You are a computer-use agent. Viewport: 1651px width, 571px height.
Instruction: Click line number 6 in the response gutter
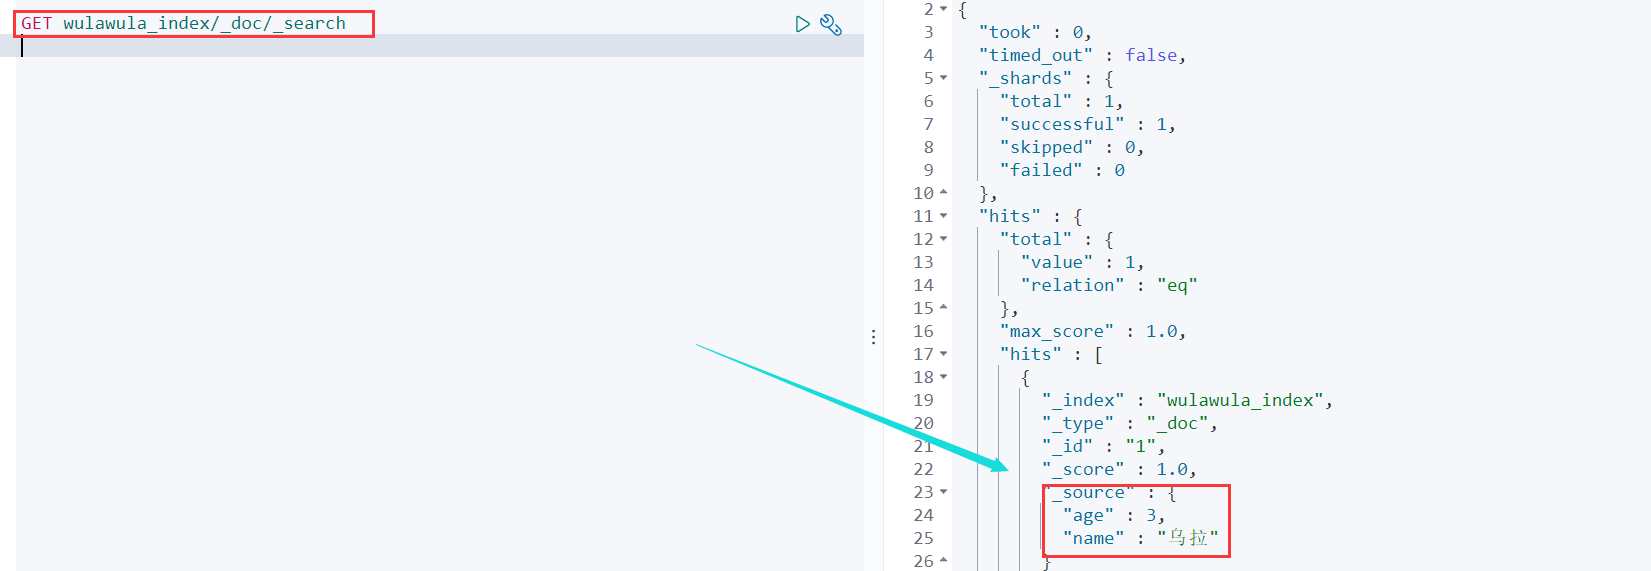(x=928, y=101)
